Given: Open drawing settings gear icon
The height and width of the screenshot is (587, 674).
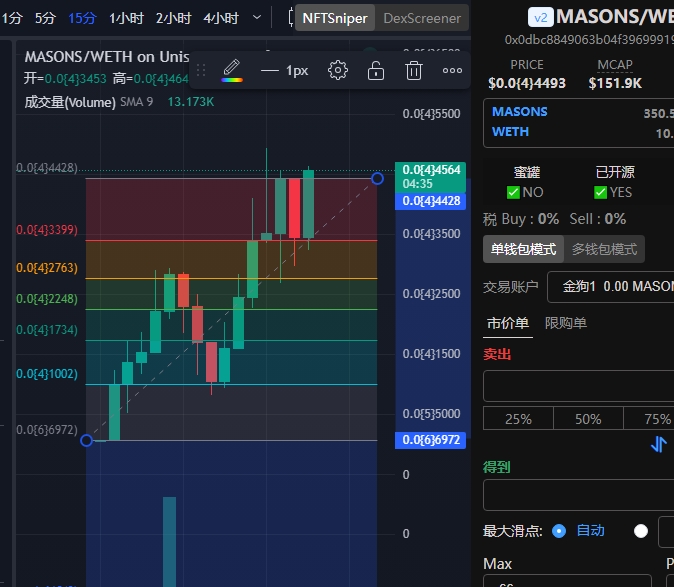Looking at the screenshot, I should click(x=338, y=70).
